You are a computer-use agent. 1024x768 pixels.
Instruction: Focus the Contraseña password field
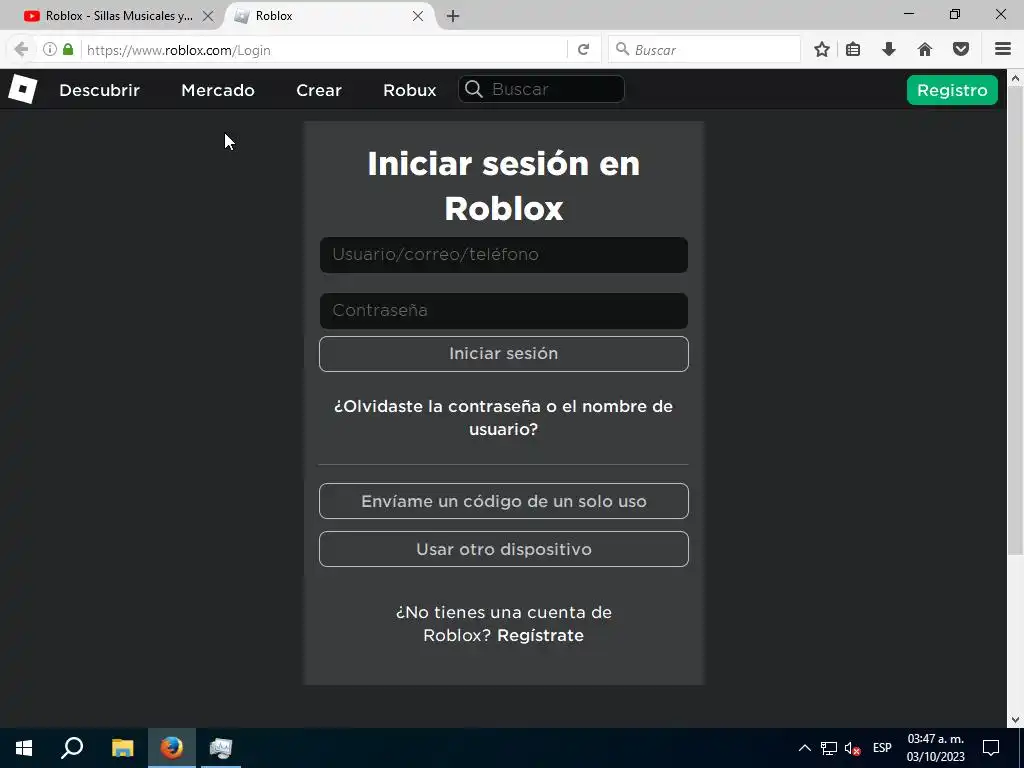coord(504,311)
